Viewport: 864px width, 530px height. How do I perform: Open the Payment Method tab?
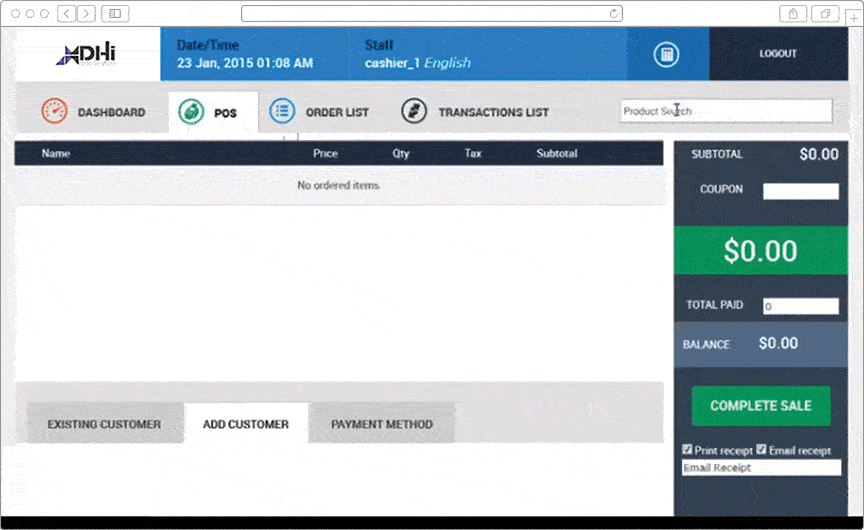[x=382, y=424]
